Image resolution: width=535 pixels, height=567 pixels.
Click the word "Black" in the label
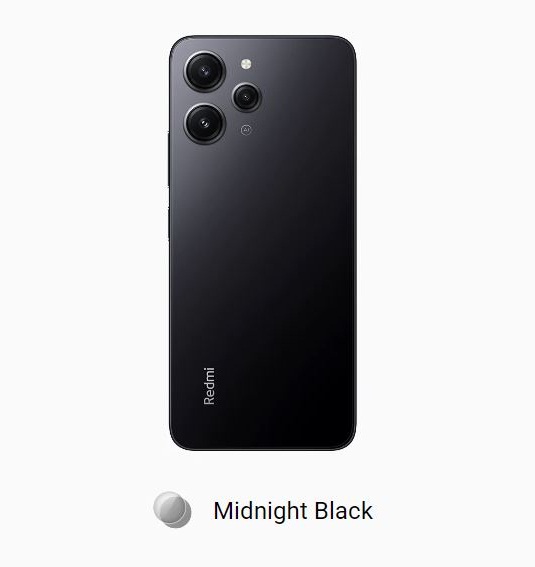point(343,511)
